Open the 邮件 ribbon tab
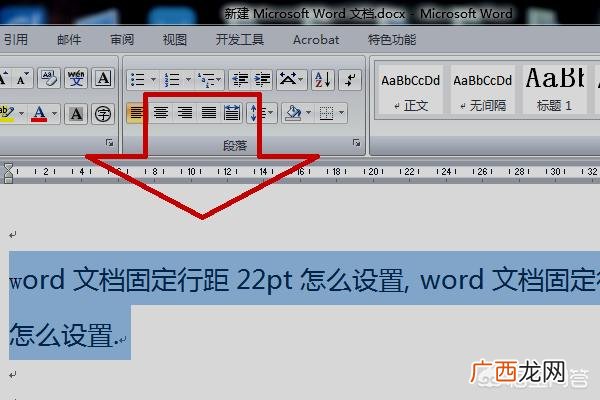600x400 pixels. click(x=69, y=39)
